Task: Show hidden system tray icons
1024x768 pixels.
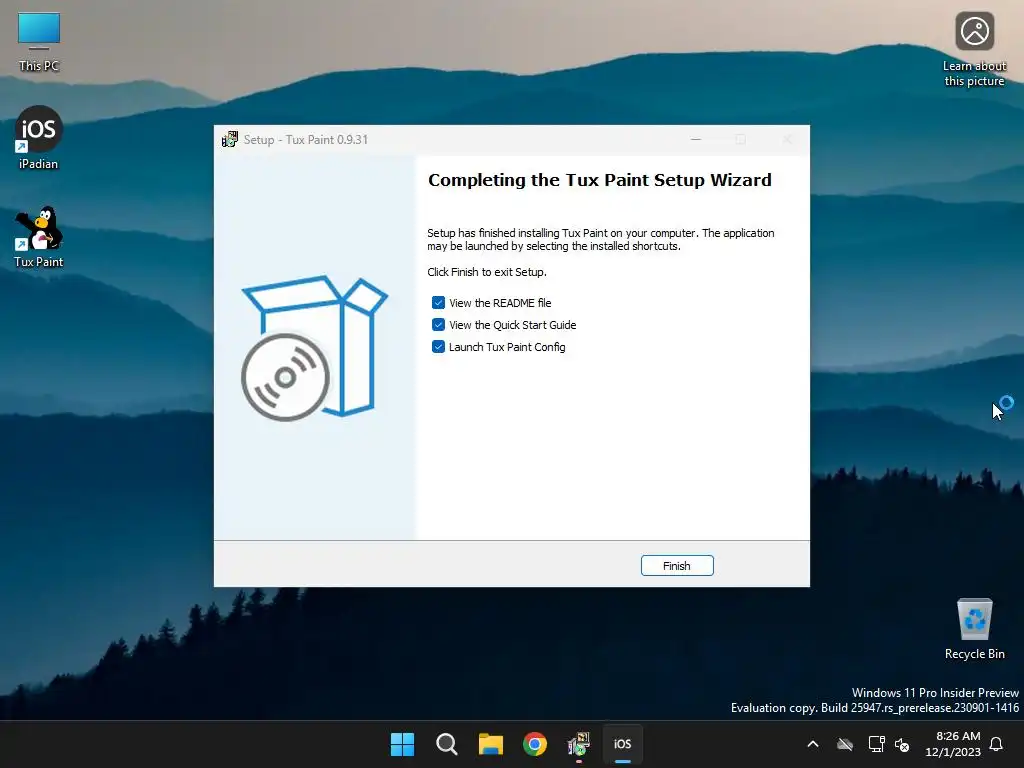Action: click(813, 744)
